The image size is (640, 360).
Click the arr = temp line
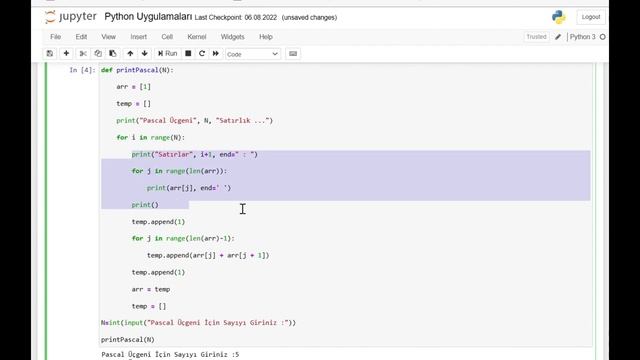point(151,289)
